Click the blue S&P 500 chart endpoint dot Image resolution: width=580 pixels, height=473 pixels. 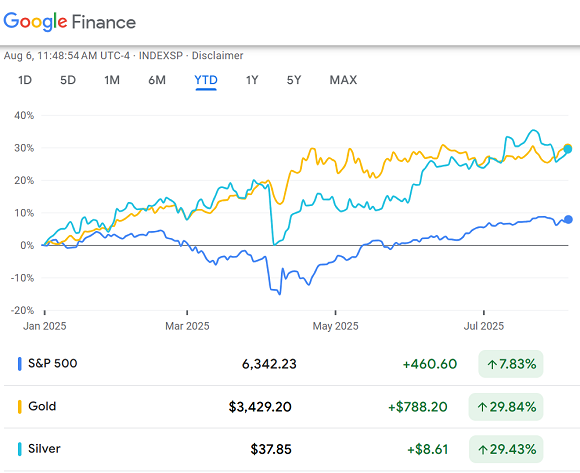(568, 219)
